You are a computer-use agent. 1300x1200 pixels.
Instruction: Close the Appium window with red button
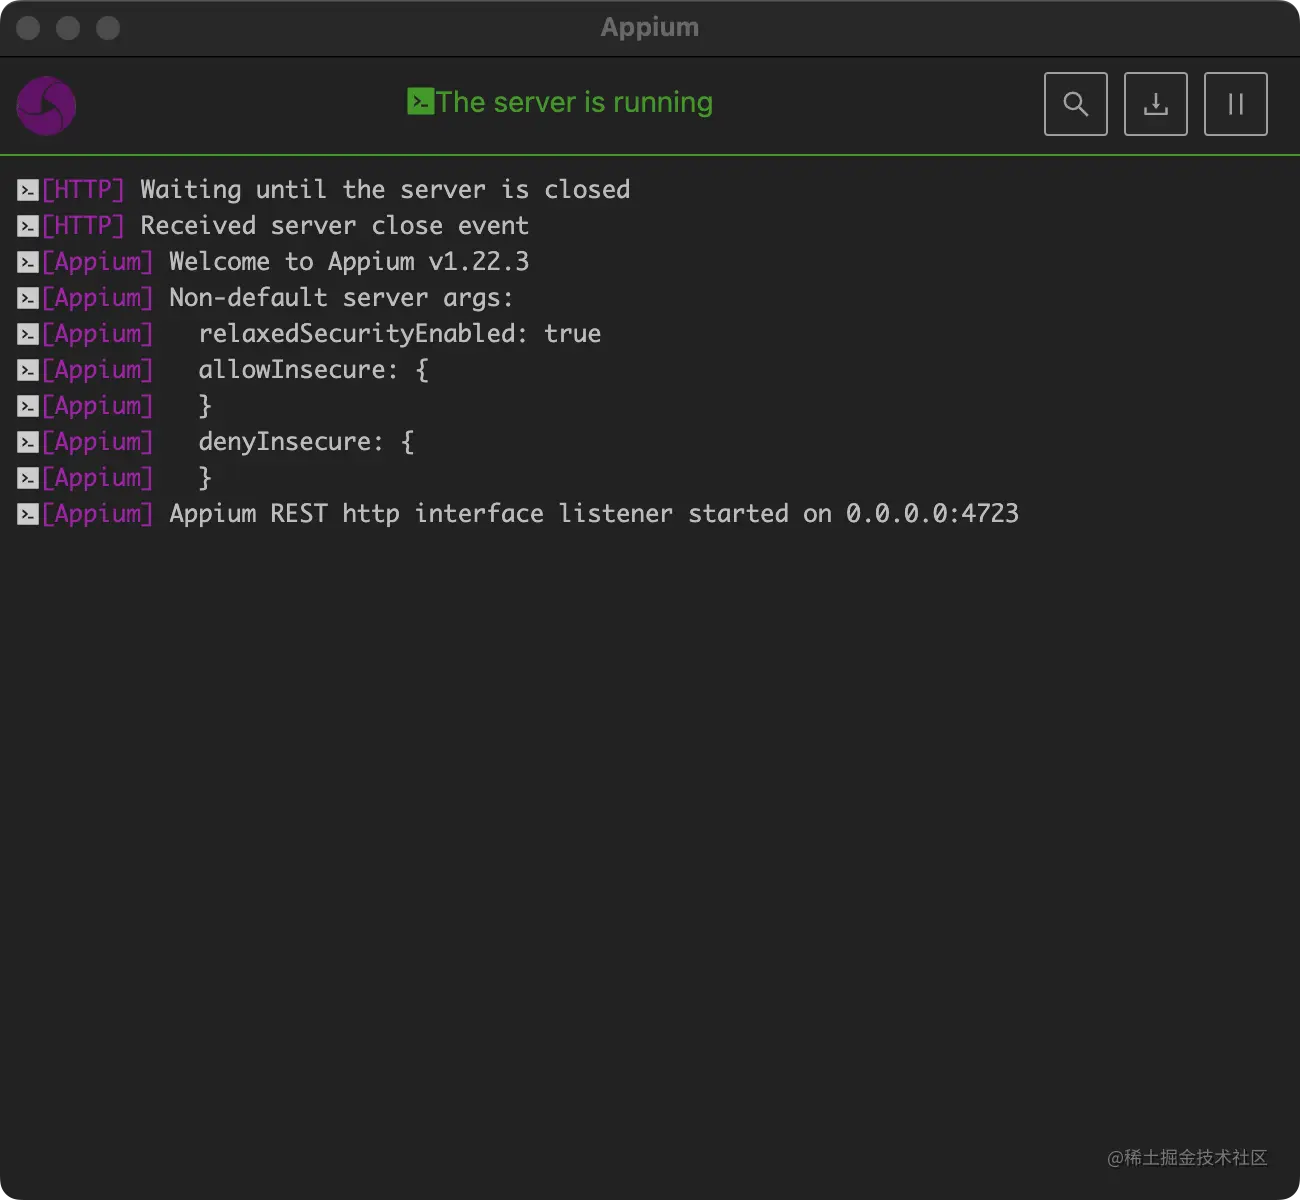click(28, 28)
